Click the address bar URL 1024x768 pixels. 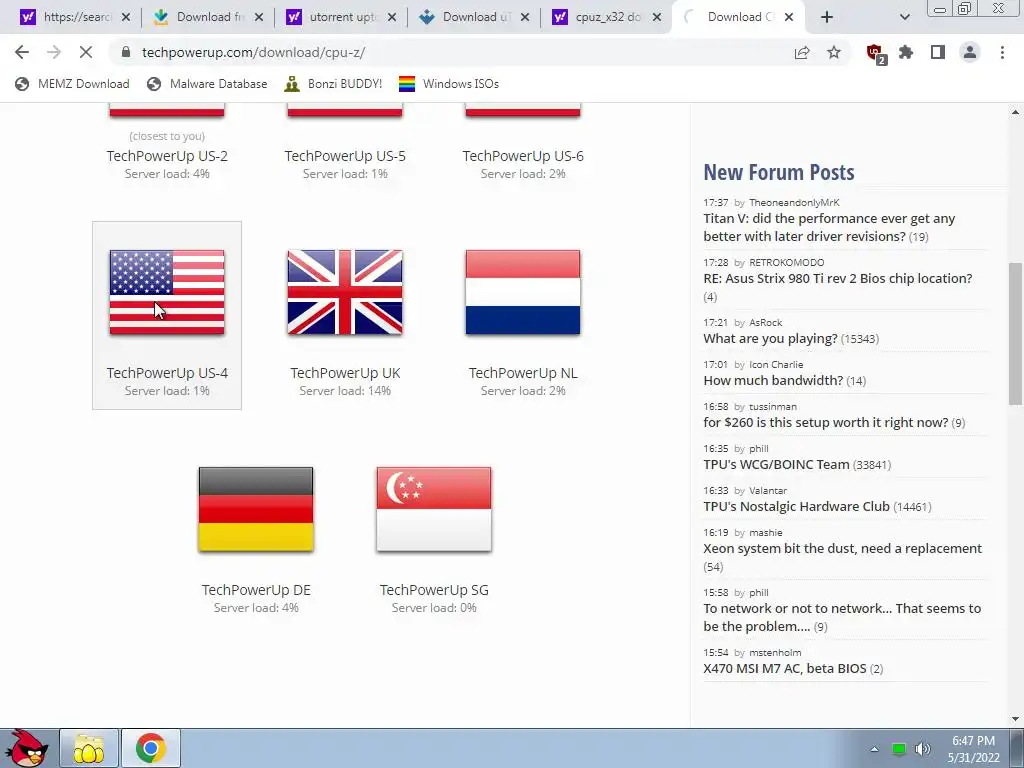coord(253,52)
